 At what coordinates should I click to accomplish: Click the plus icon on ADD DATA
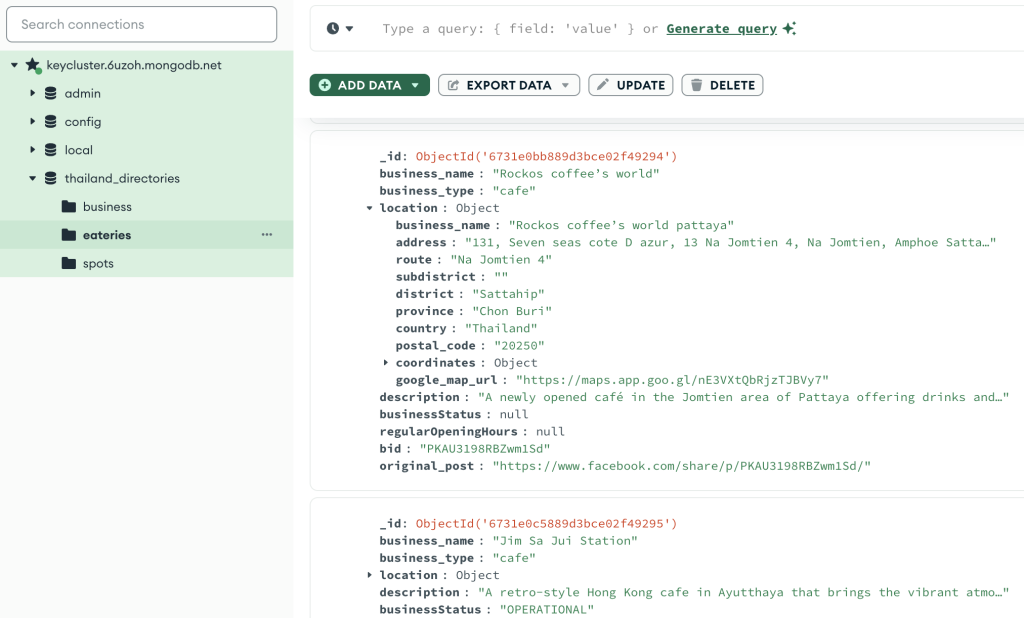[x=325, y=85]
